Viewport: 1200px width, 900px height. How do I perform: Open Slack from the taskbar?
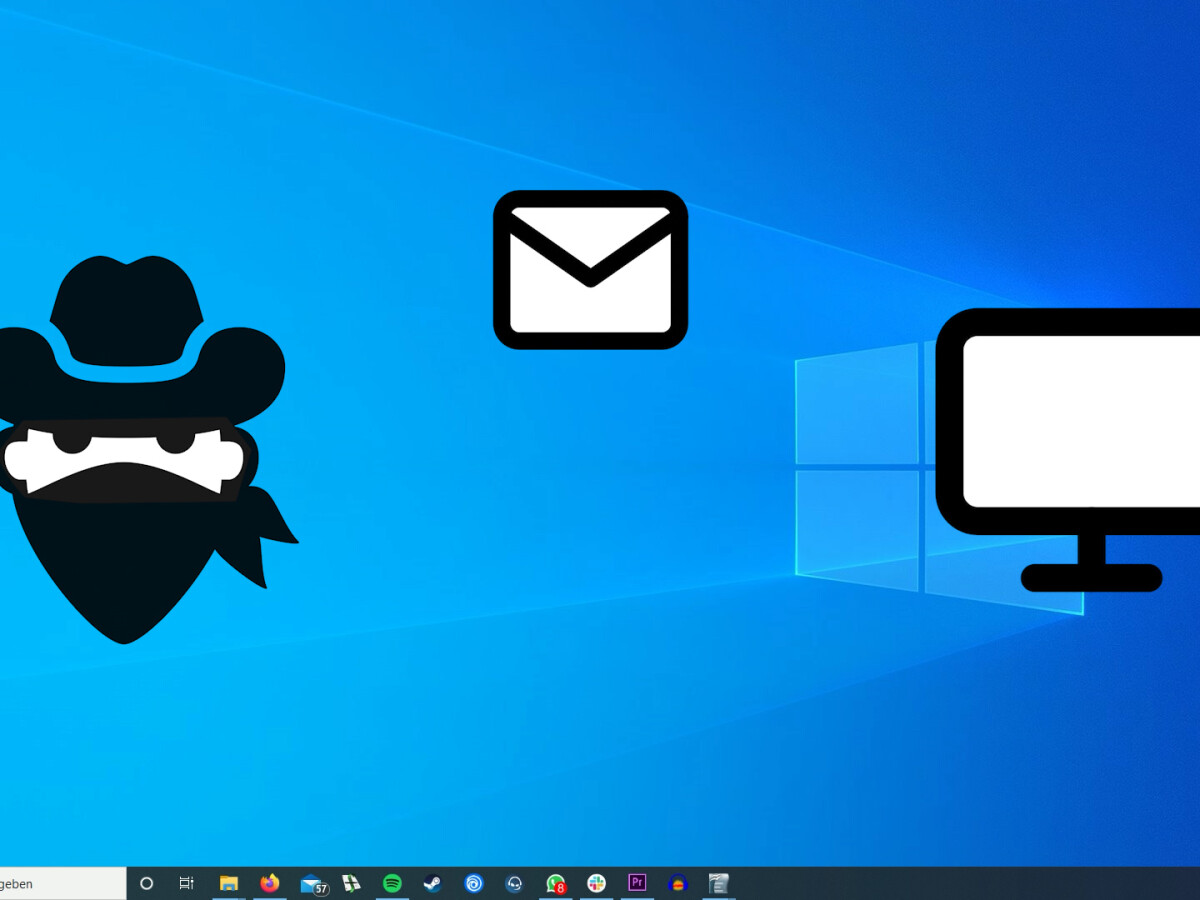pyautogui.click(x=596, y=883)
